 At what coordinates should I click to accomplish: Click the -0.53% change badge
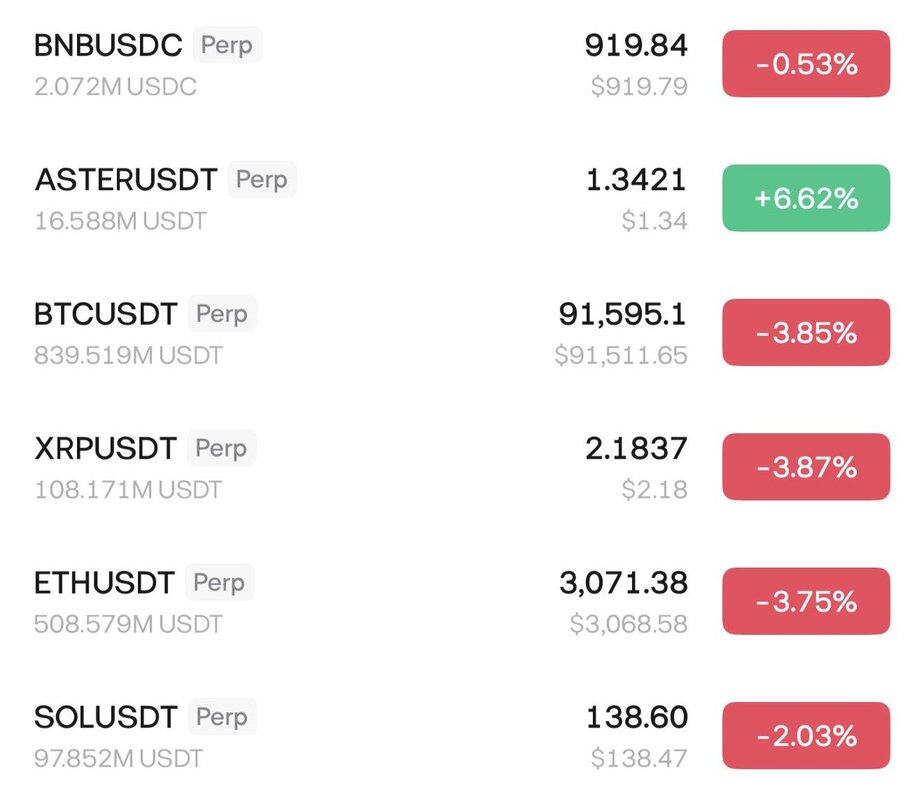(806, 64)
